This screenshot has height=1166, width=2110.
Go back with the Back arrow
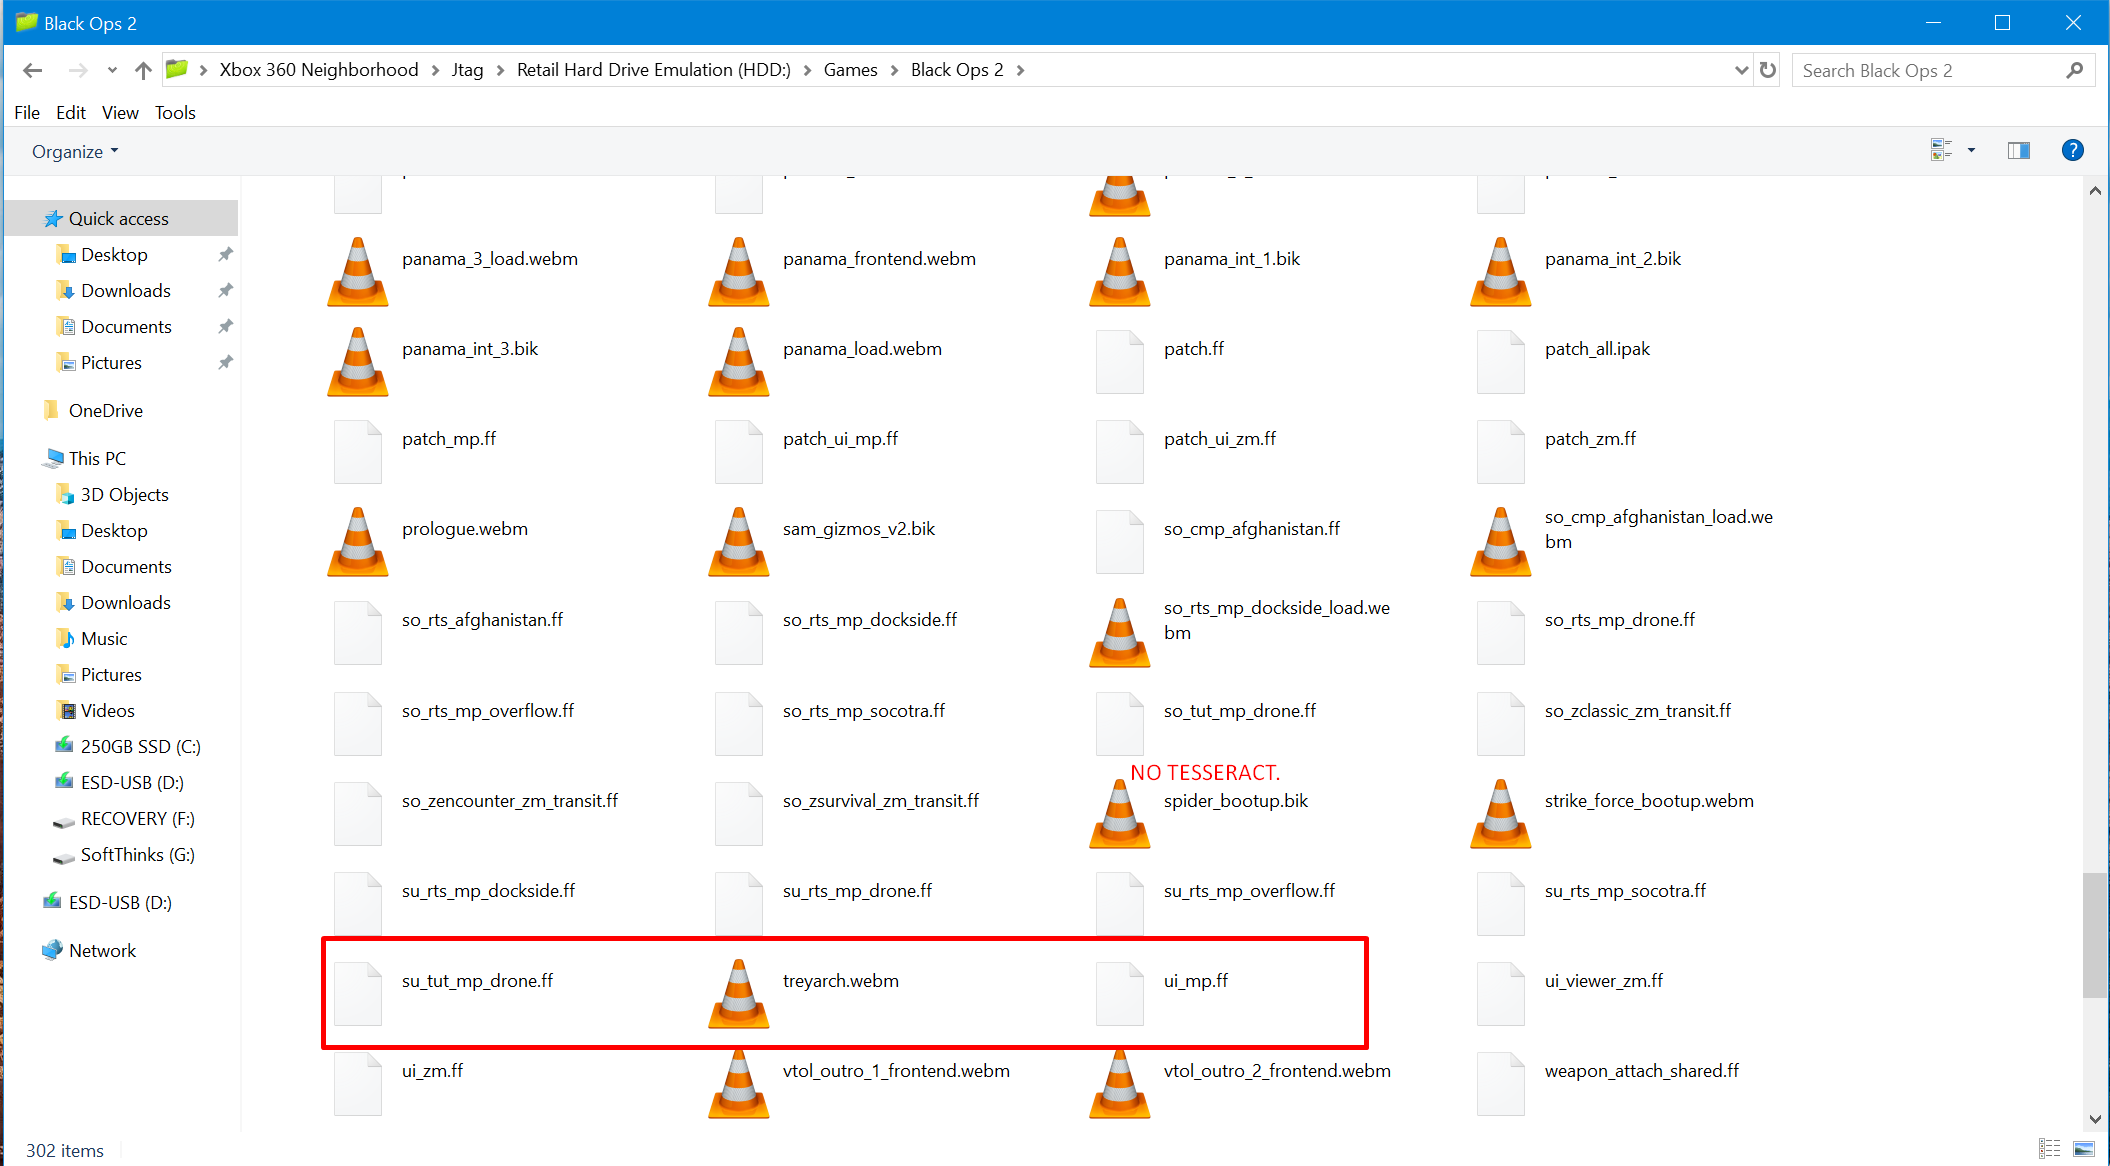(32, 70)
